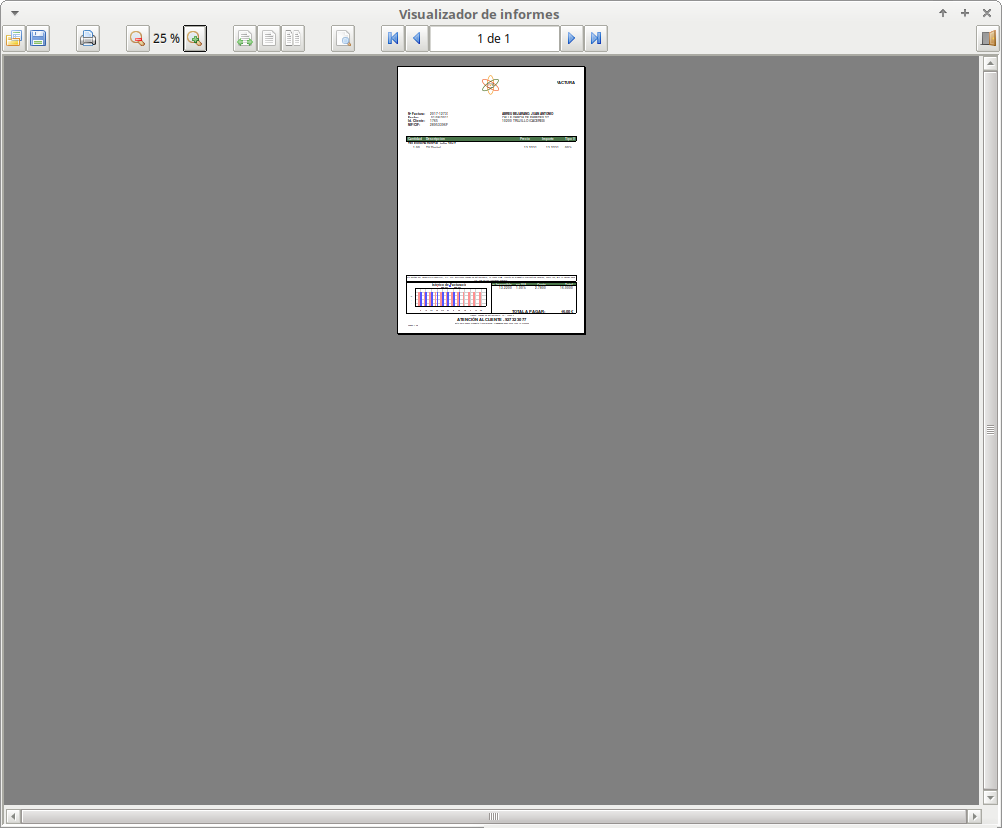The width and height of the screenshot is (1002, 828).
Task: Zoom in with the plus magnifier
Action: (195, 38)
